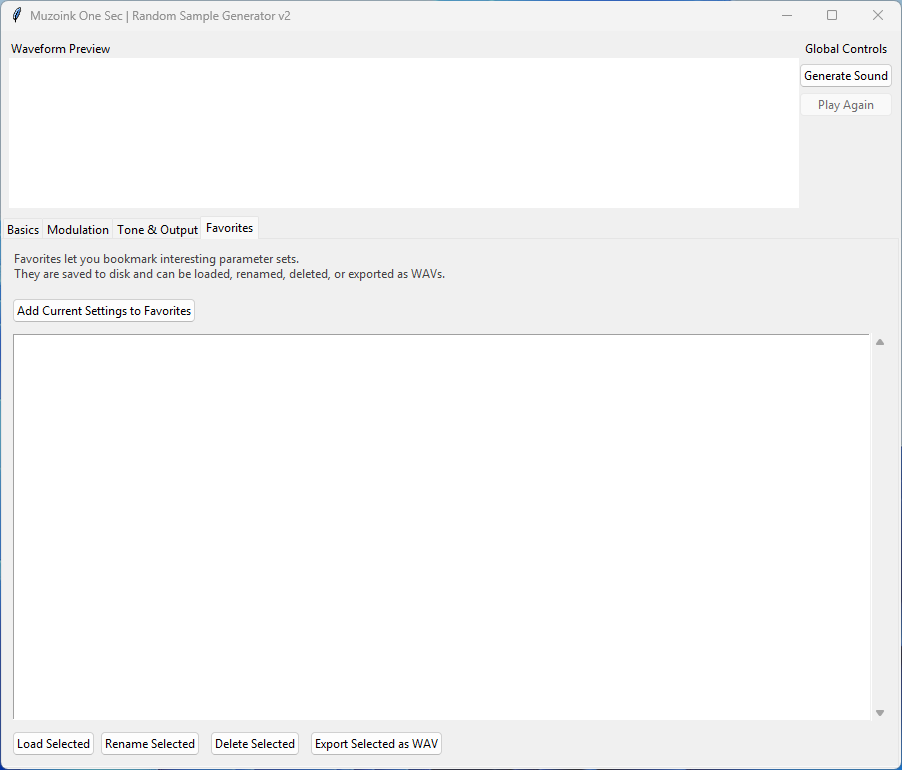The width and height of the screenshot is (902, 770).
Task: Select the Favorites tab
Action: 230,228
